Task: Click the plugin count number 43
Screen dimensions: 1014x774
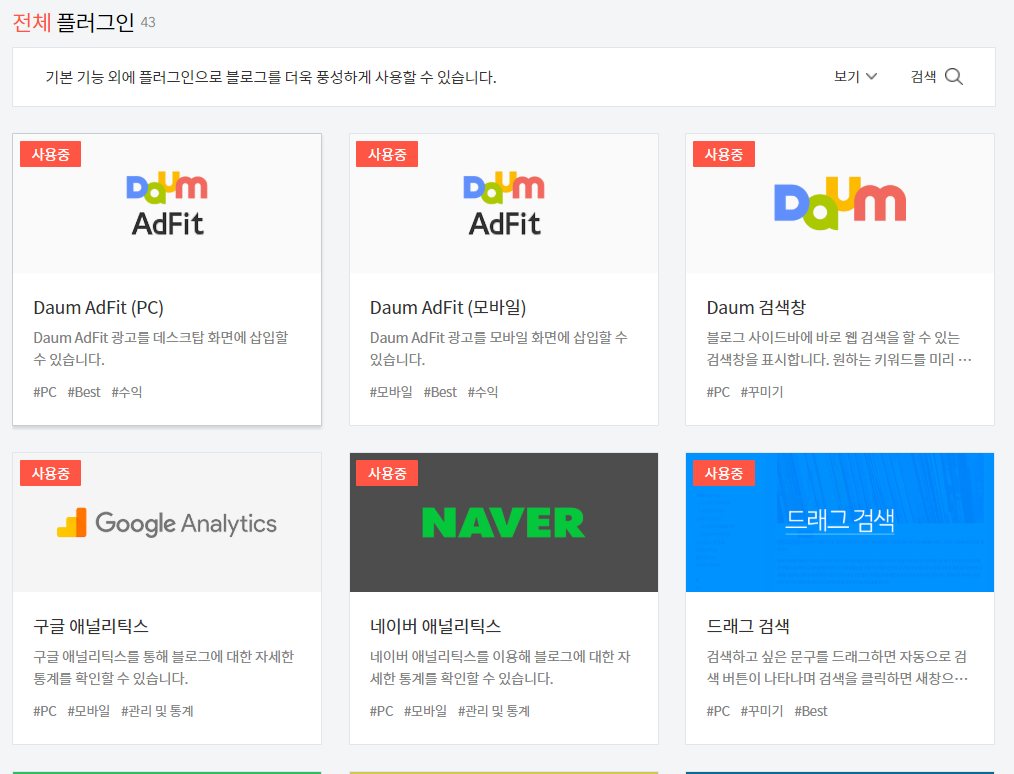Action: pos(148,23)
